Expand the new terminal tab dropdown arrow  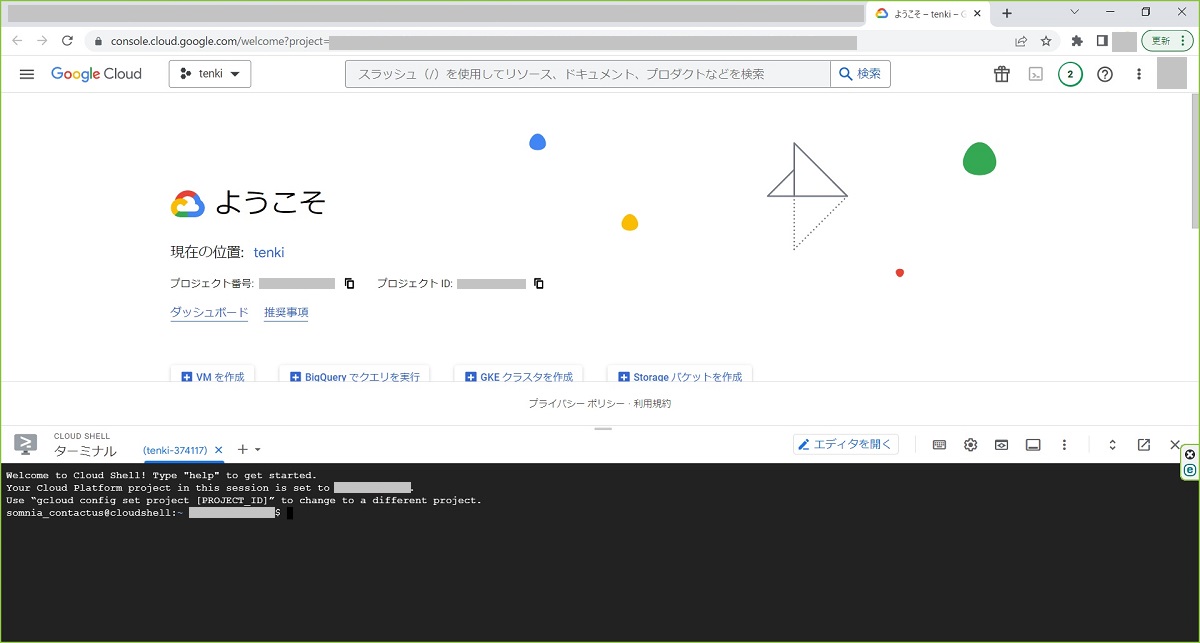click(x=258, y=450)
